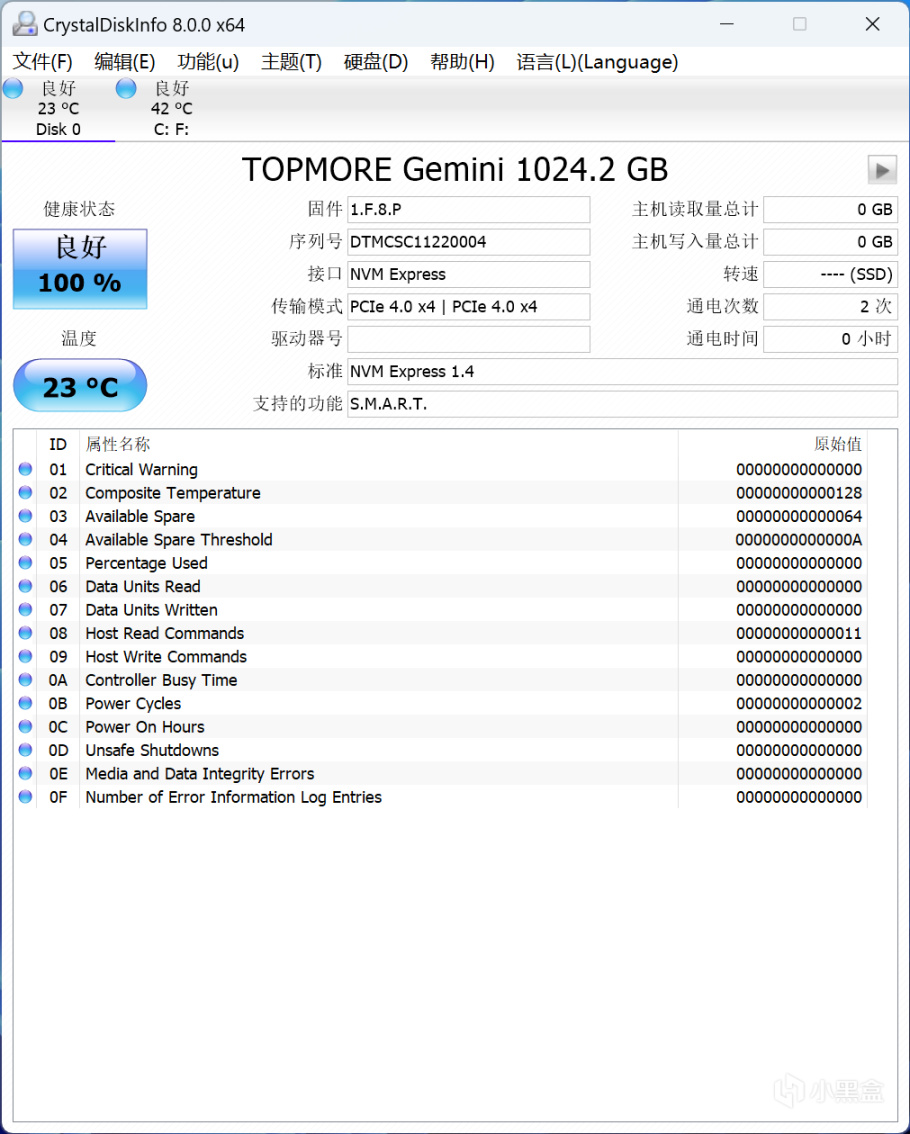This screenshot has height=1134, width=910.
Task: Click the 23 °C temperature button
Action: pyautogui.click(x=80, y=385)
